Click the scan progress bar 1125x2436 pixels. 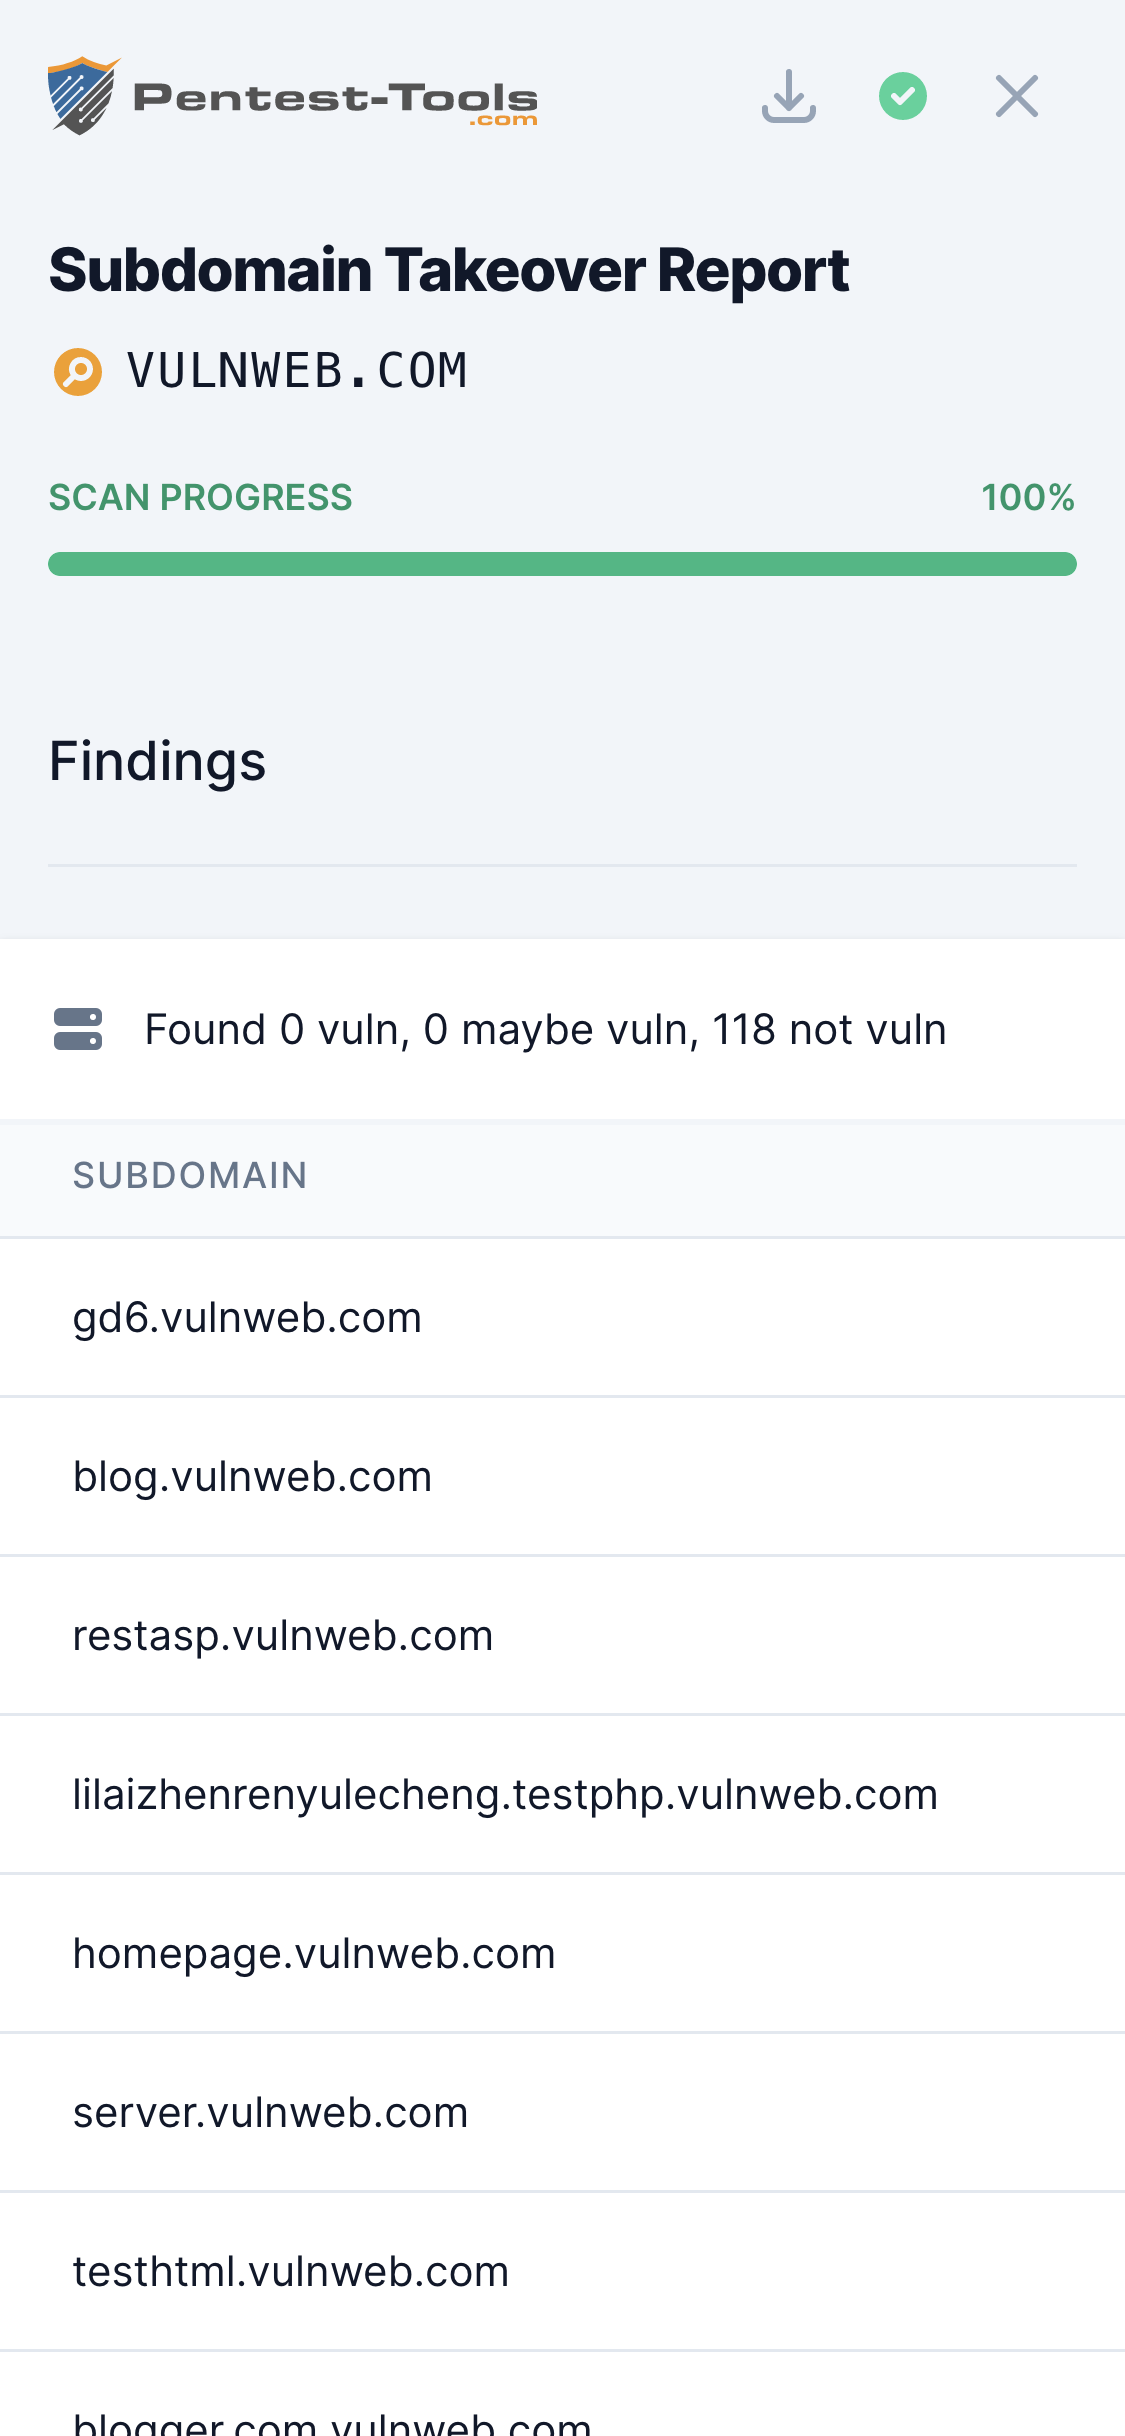[x=562, y=563]
